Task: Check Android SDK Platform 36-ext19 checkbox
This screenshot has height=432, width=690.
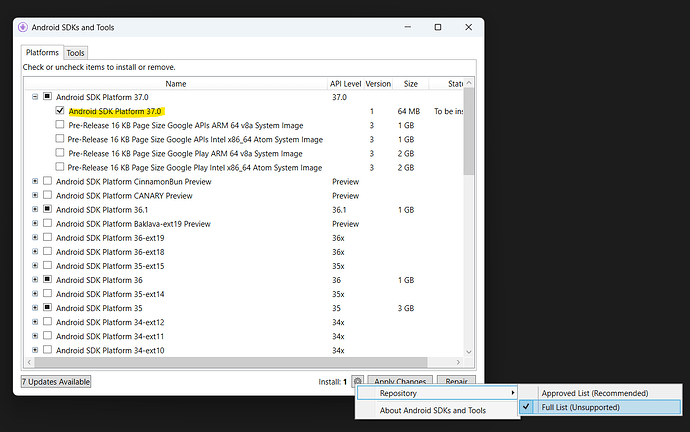Action: [48, 237]
